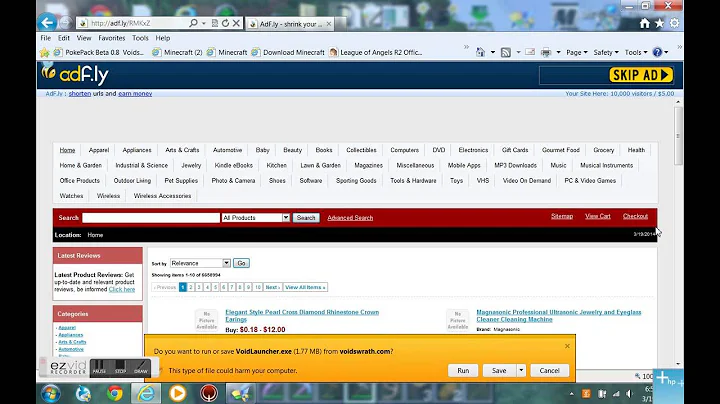720x404 pixels.
Task: Go to results page 2
Action: (191, 287)
